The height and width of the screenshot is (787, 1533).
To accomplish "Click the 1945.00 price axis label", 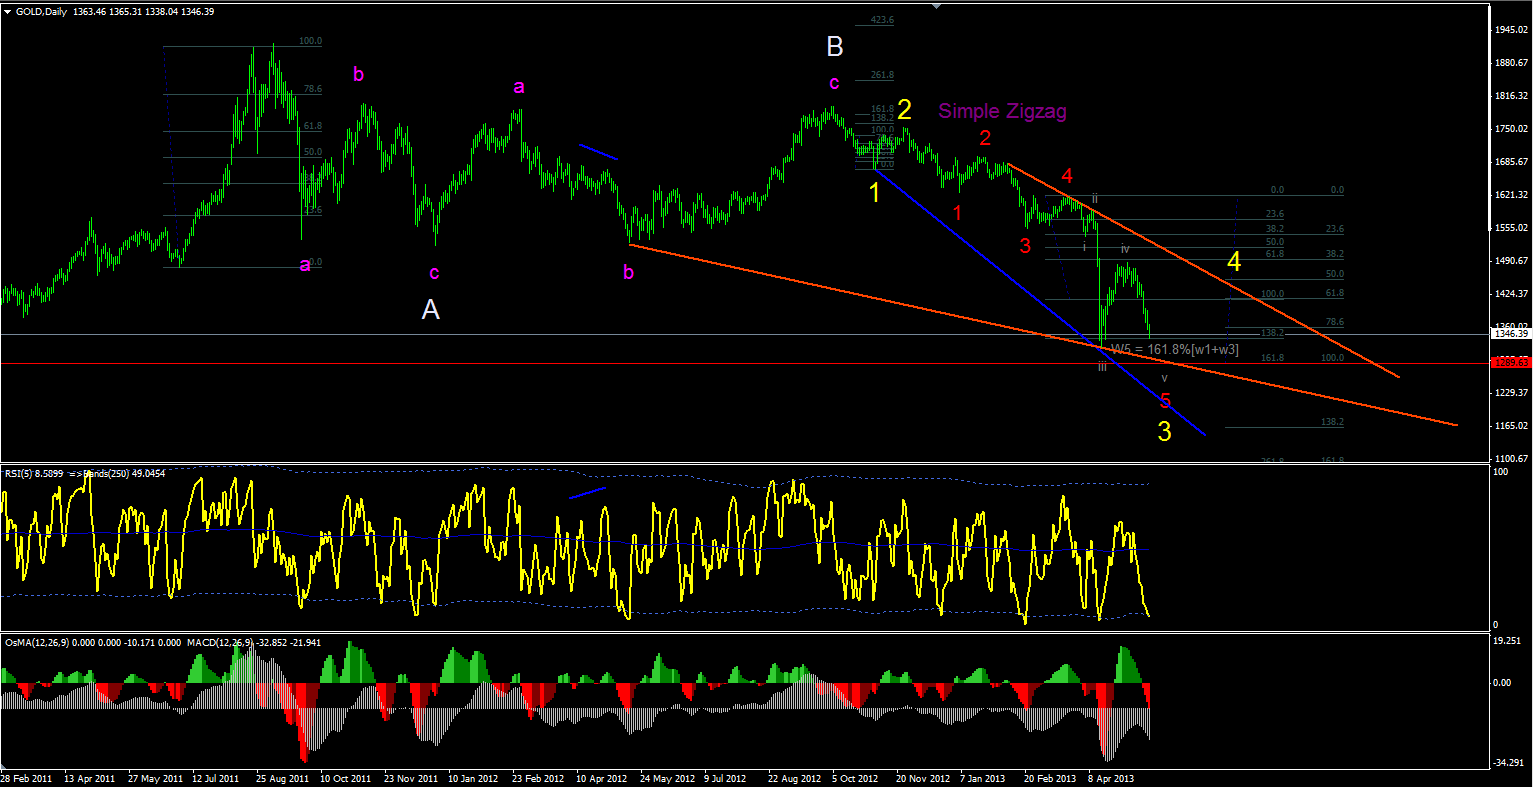I will pyautogui.click(x=1510, y=30).
